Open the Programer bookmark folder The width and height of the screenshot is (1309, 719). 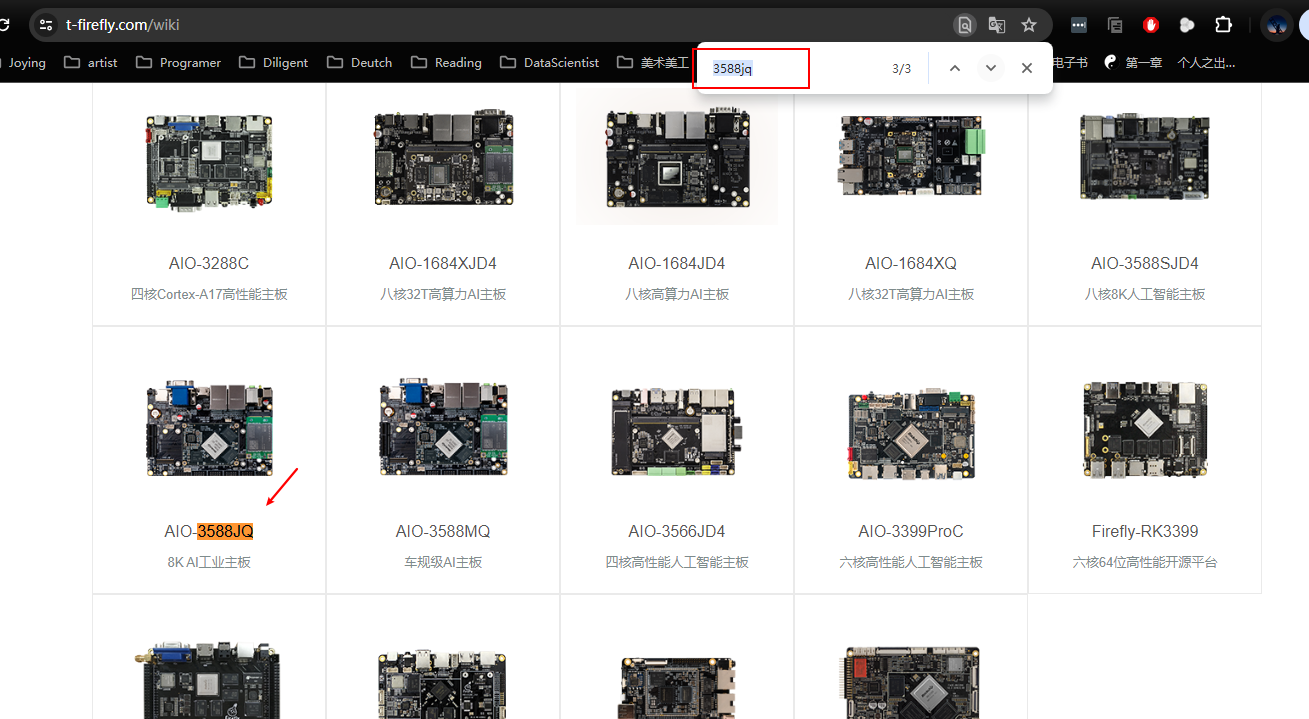[179, 62]
